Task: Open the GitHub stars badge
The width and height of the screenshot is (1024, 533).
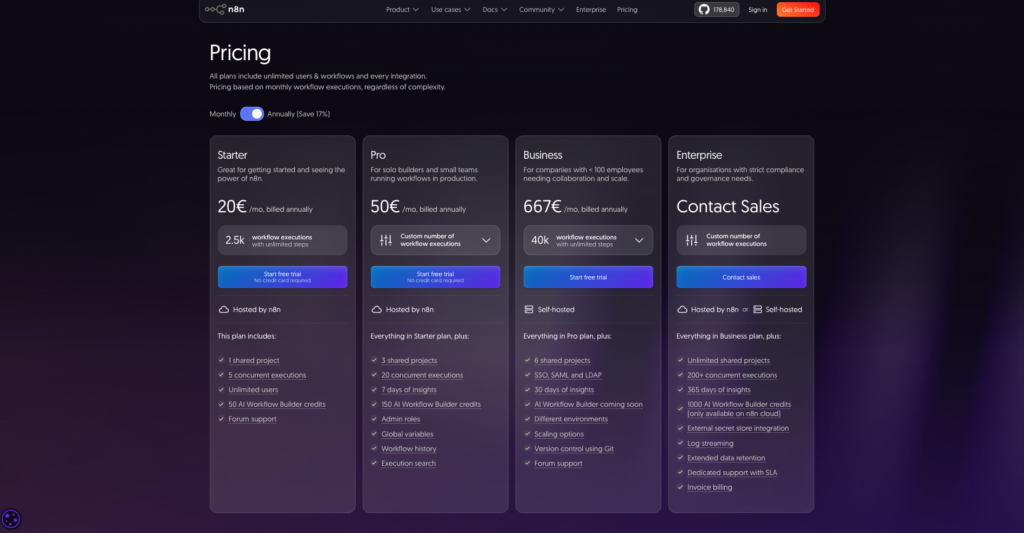Action: click(x=716, y=10)
